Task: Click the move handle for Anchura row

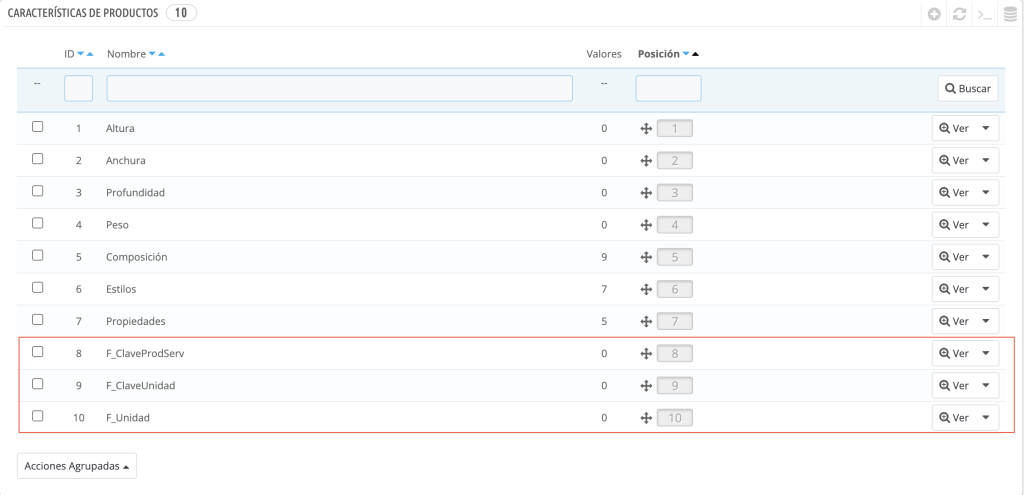Action: (x=647, y=161)
